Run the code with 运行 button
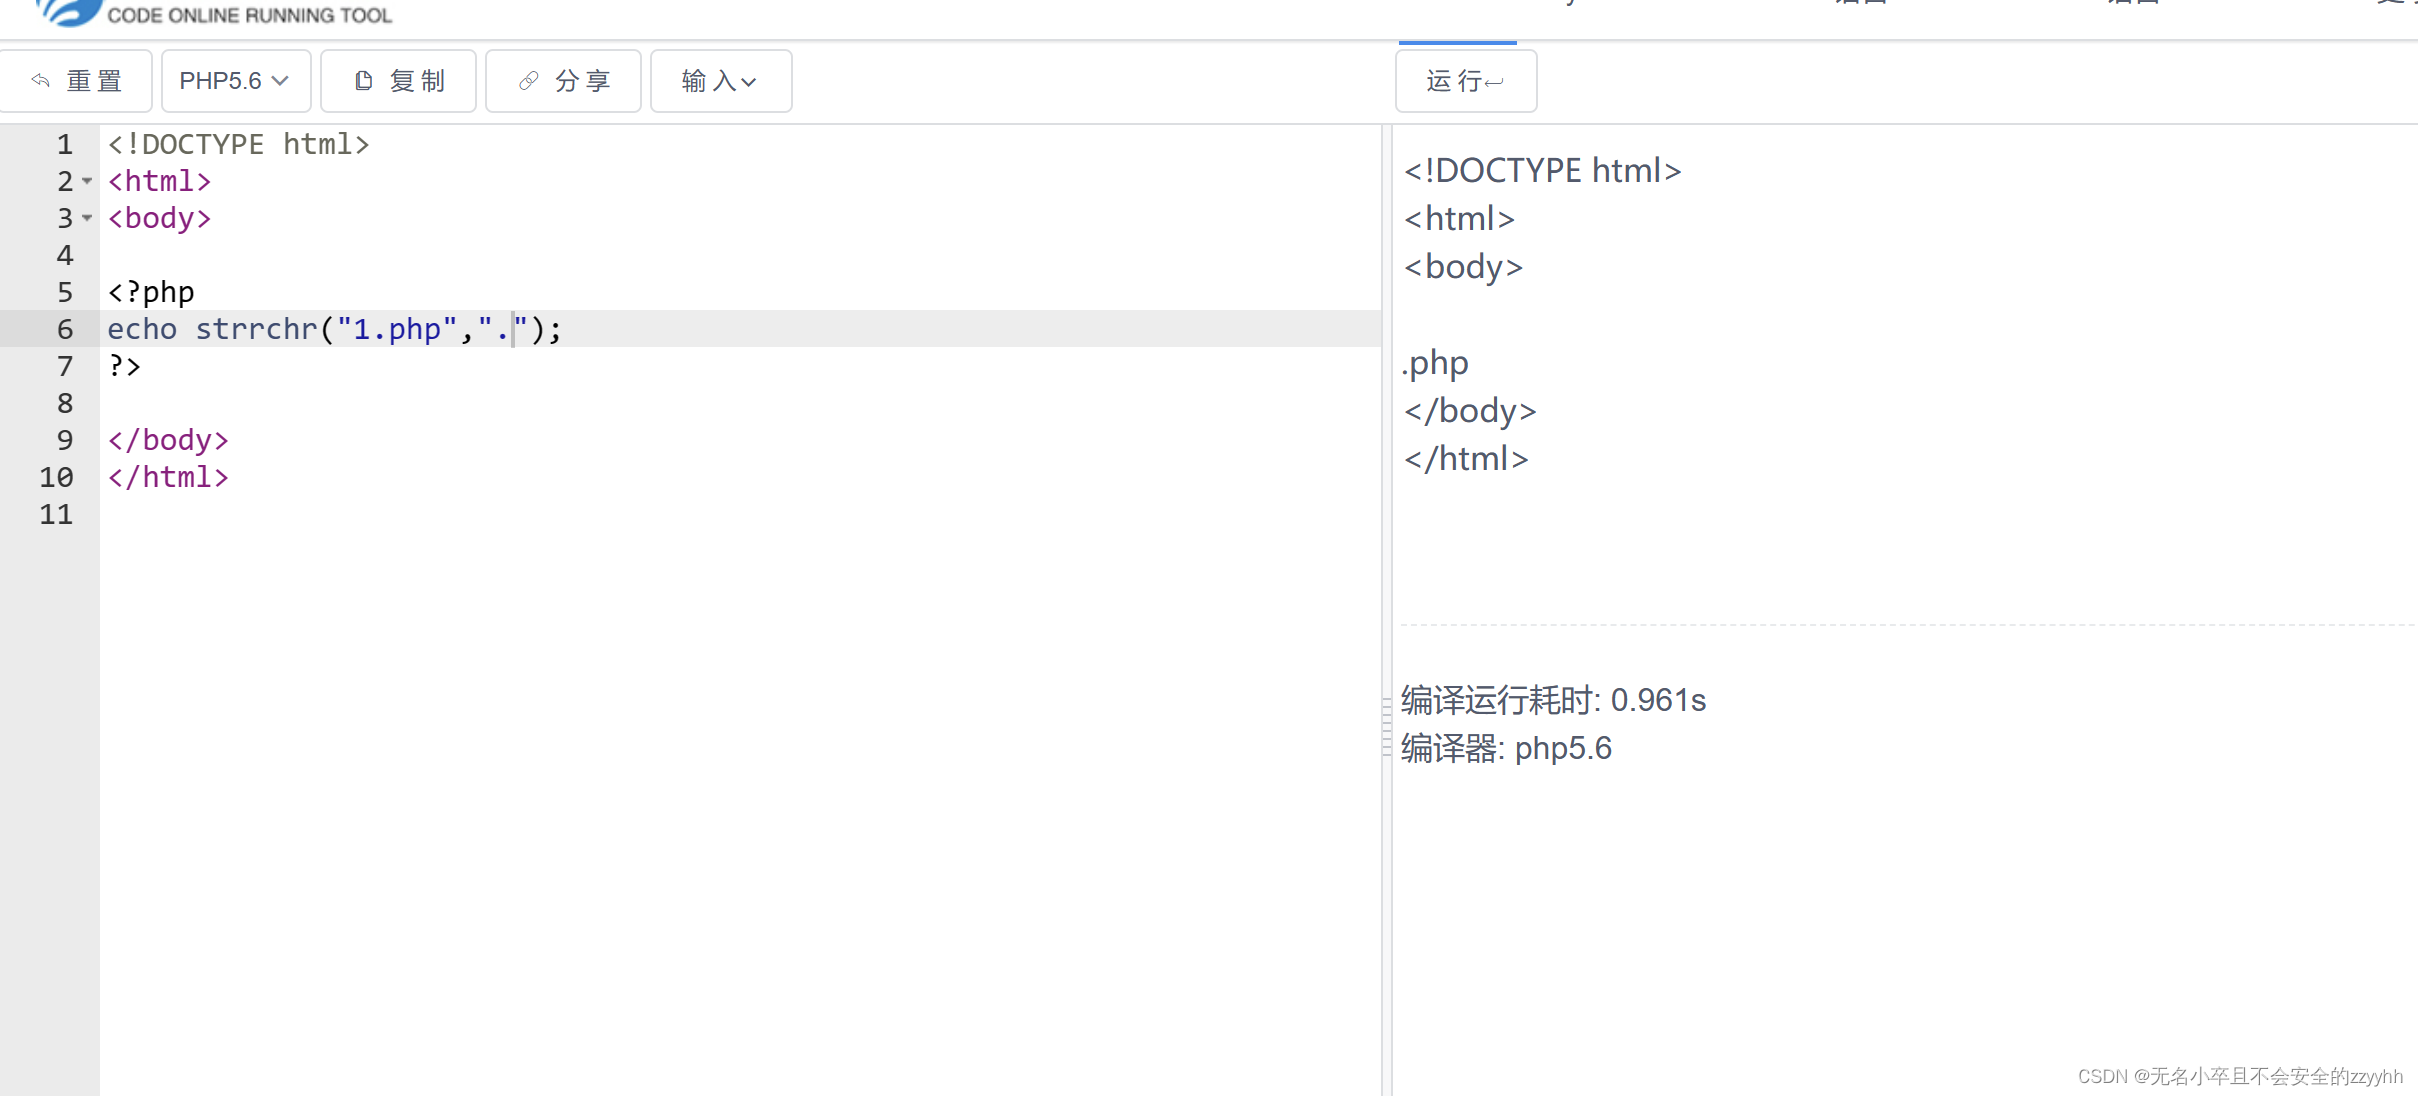2418x1096 pixels. pos(1465,81)
